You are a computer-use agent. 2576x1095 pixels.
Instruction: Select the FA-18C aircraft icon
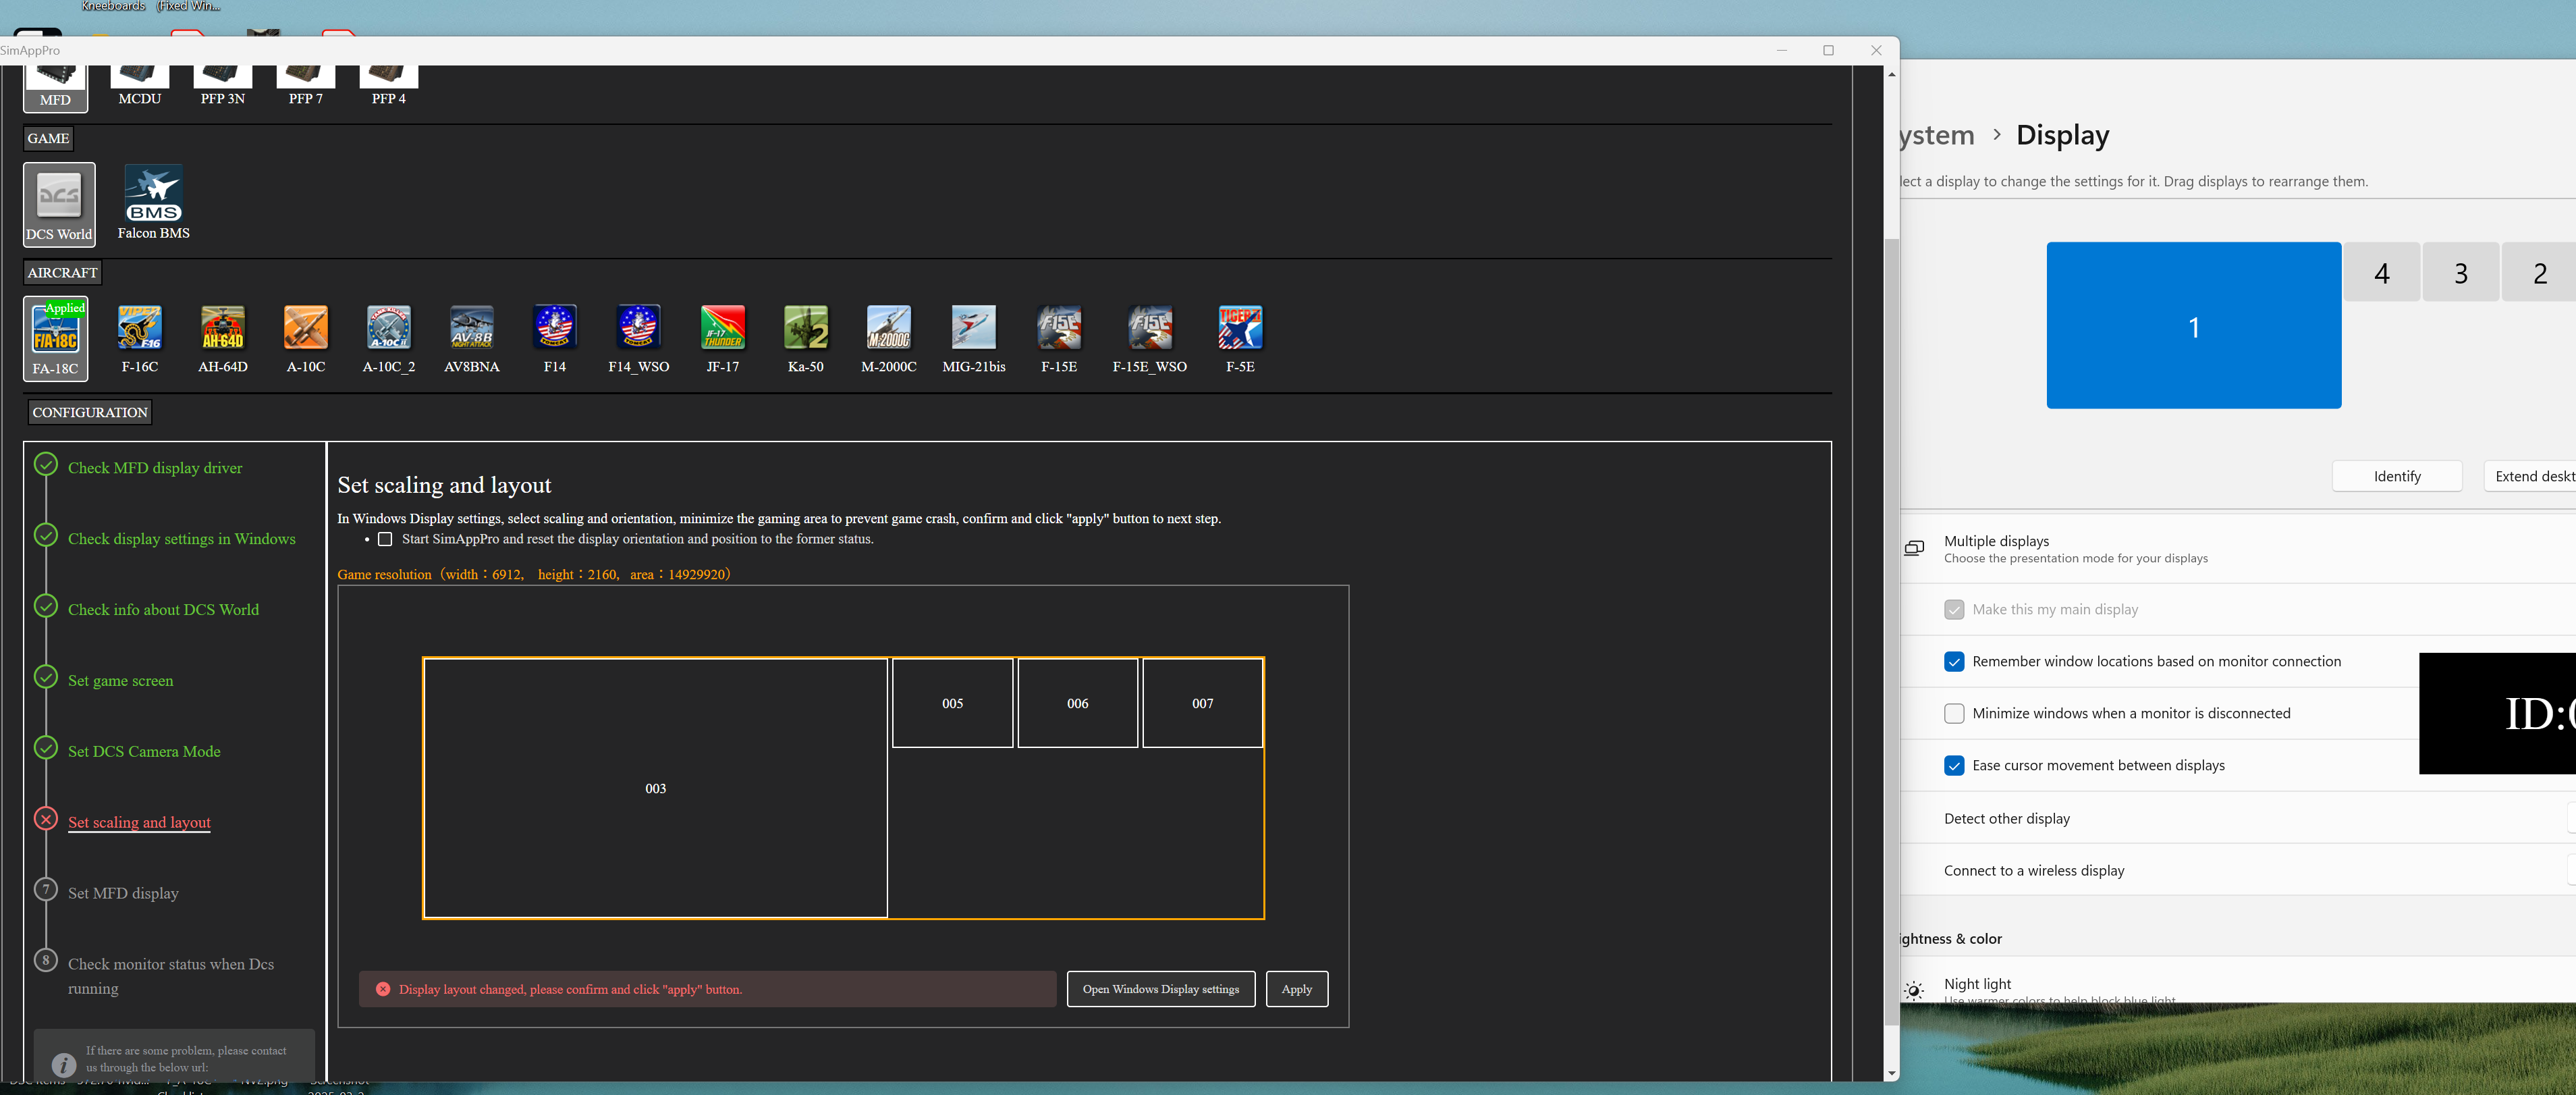click(x=55, y=338)
